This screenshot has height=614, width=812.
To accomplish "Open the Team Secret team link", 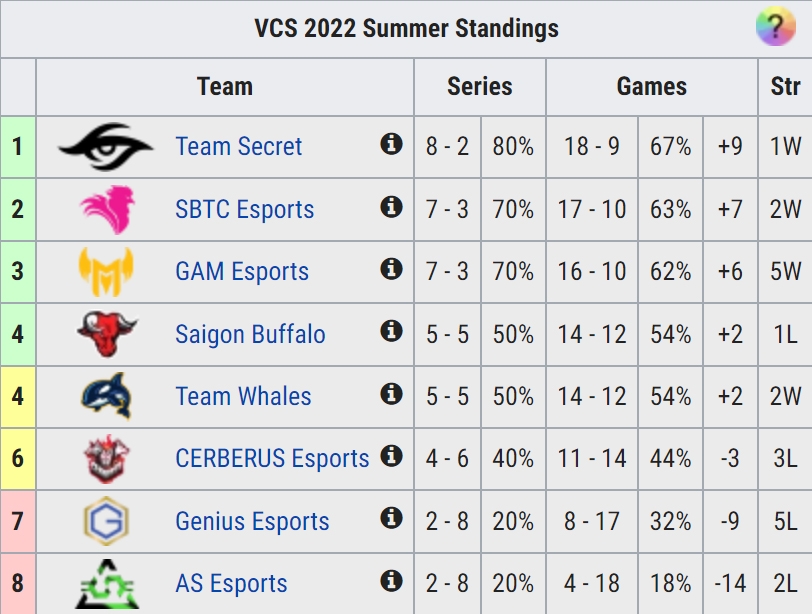I will 239,147.
